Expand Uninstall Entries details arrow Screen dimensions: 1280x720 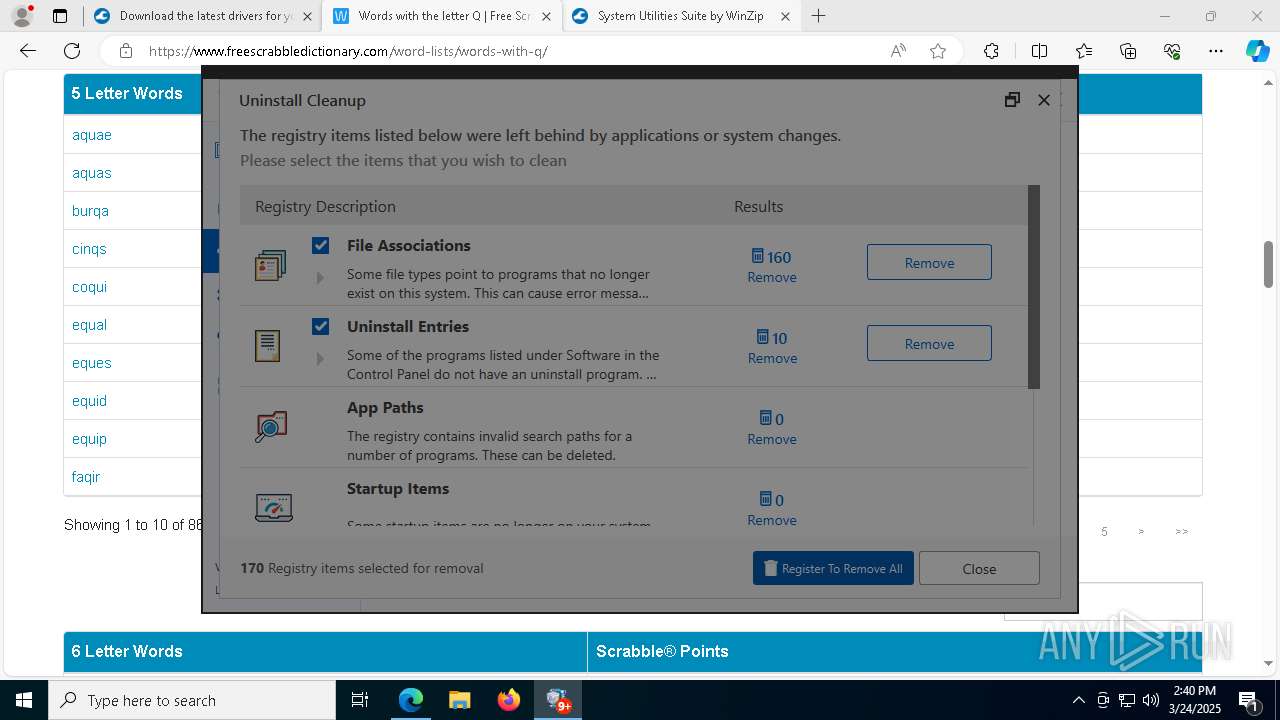pyautogui.click(x=320, y=359)
